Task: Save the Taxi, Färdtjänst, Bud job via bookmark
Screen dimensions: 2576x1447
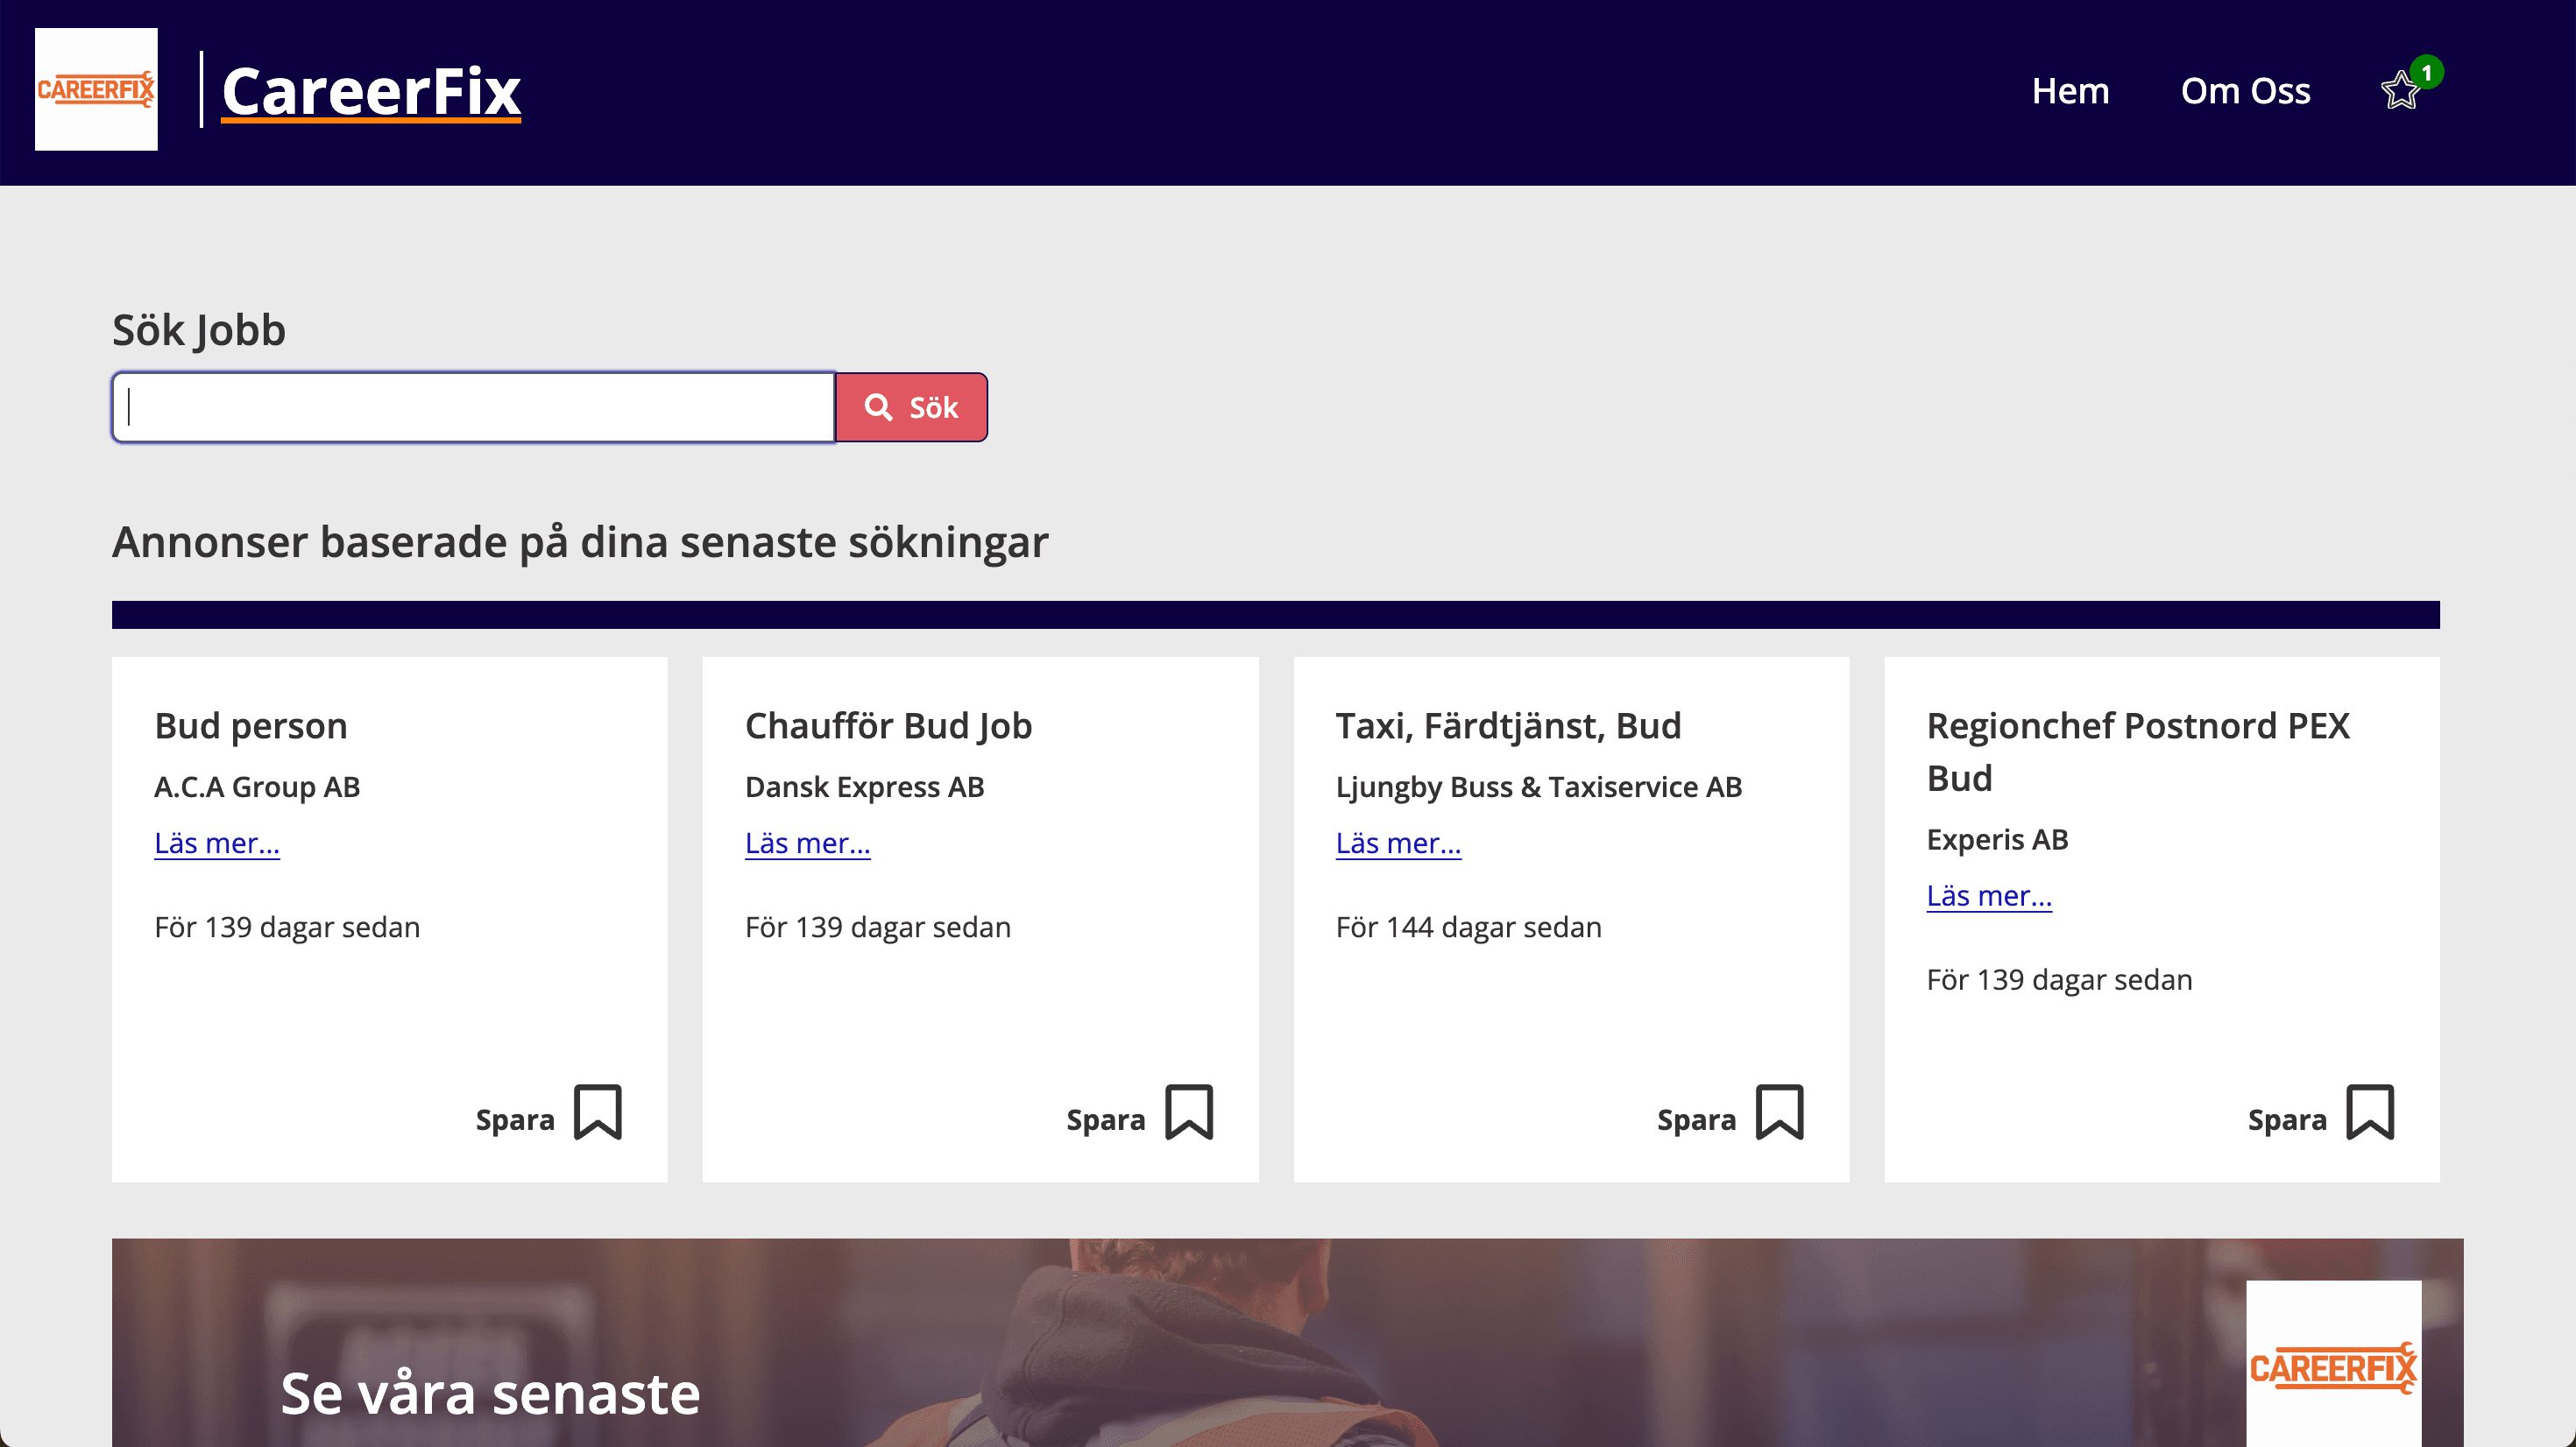Action: pyautogui.click(x=1778, y=1113)
